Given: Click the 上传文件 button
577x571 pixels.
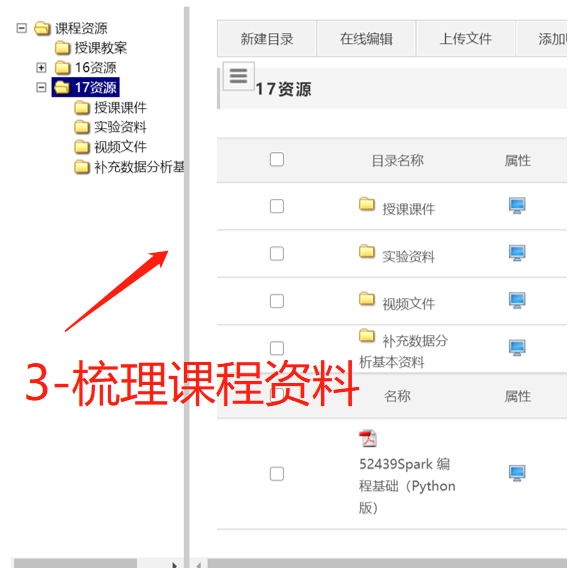Looking at the screenshot, I should pos(466,39).
